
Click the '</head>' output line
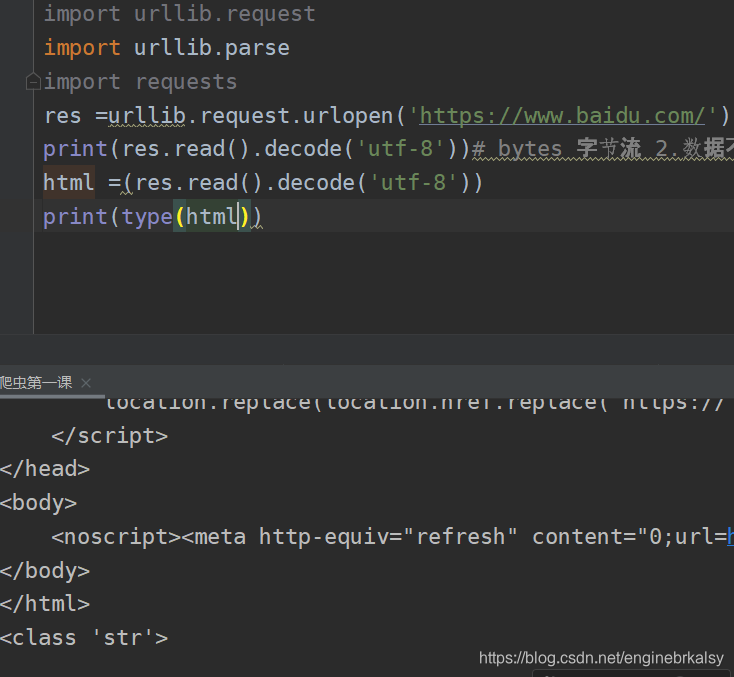coord(45,469)
